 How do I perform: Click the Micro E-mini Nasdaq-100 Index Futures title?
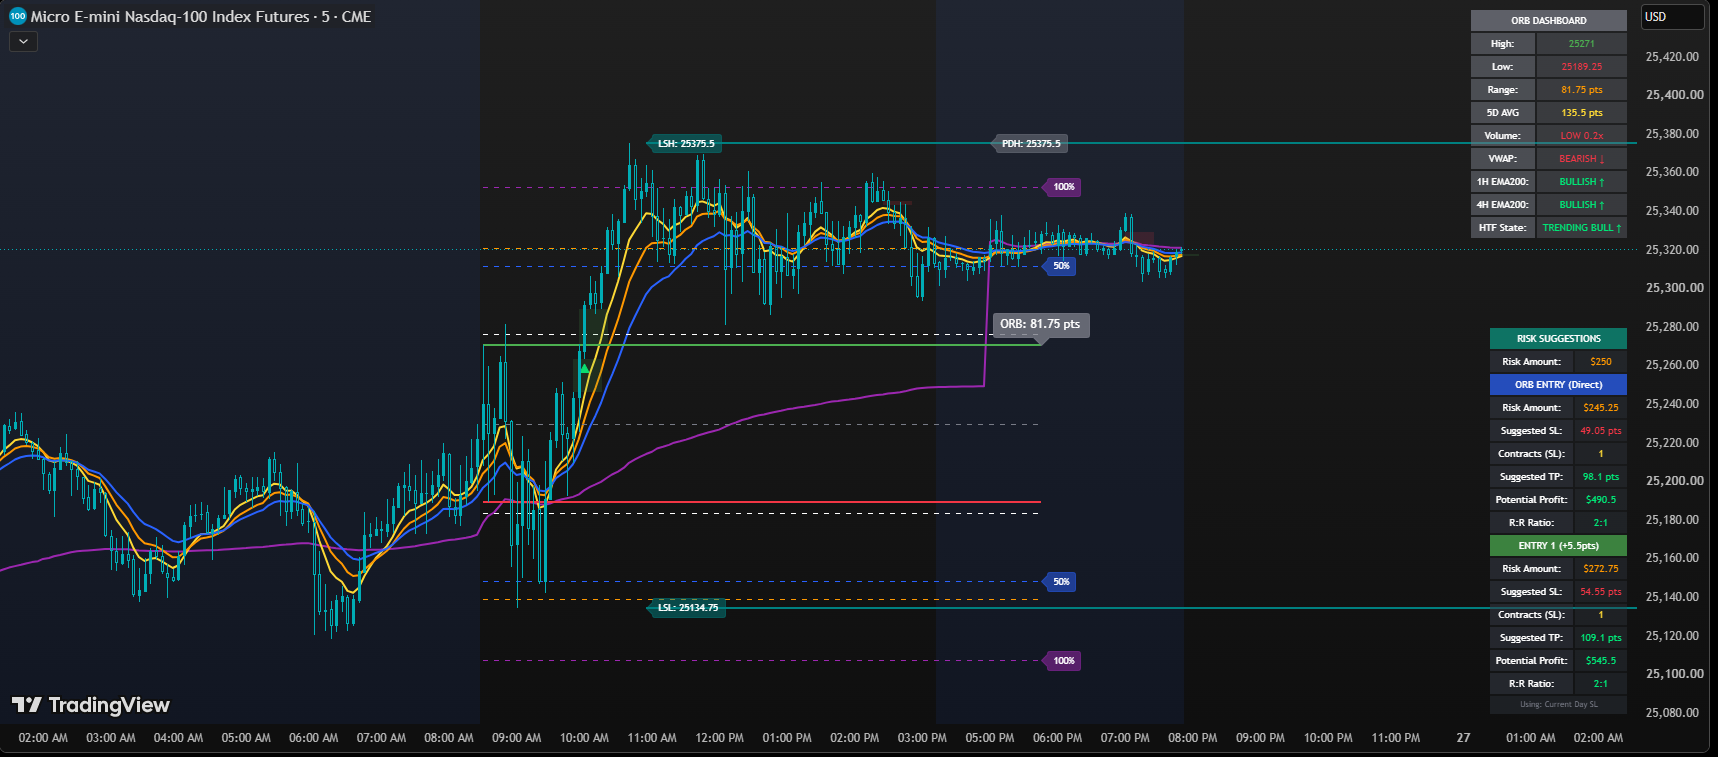click(x=170, y=17)
